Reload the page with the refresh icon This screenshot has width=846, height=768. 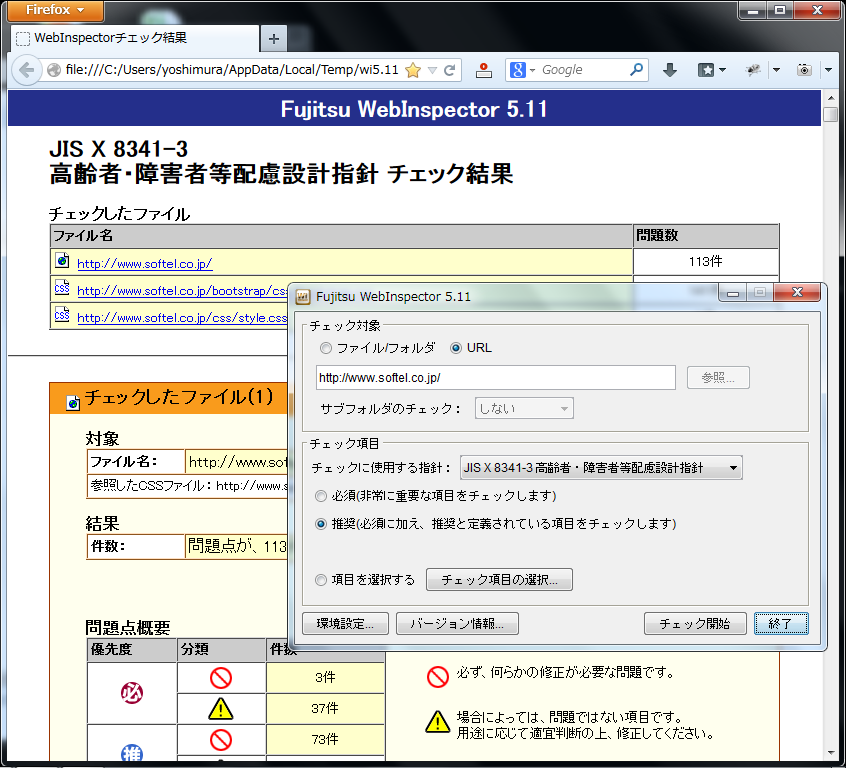pos(449,70)
